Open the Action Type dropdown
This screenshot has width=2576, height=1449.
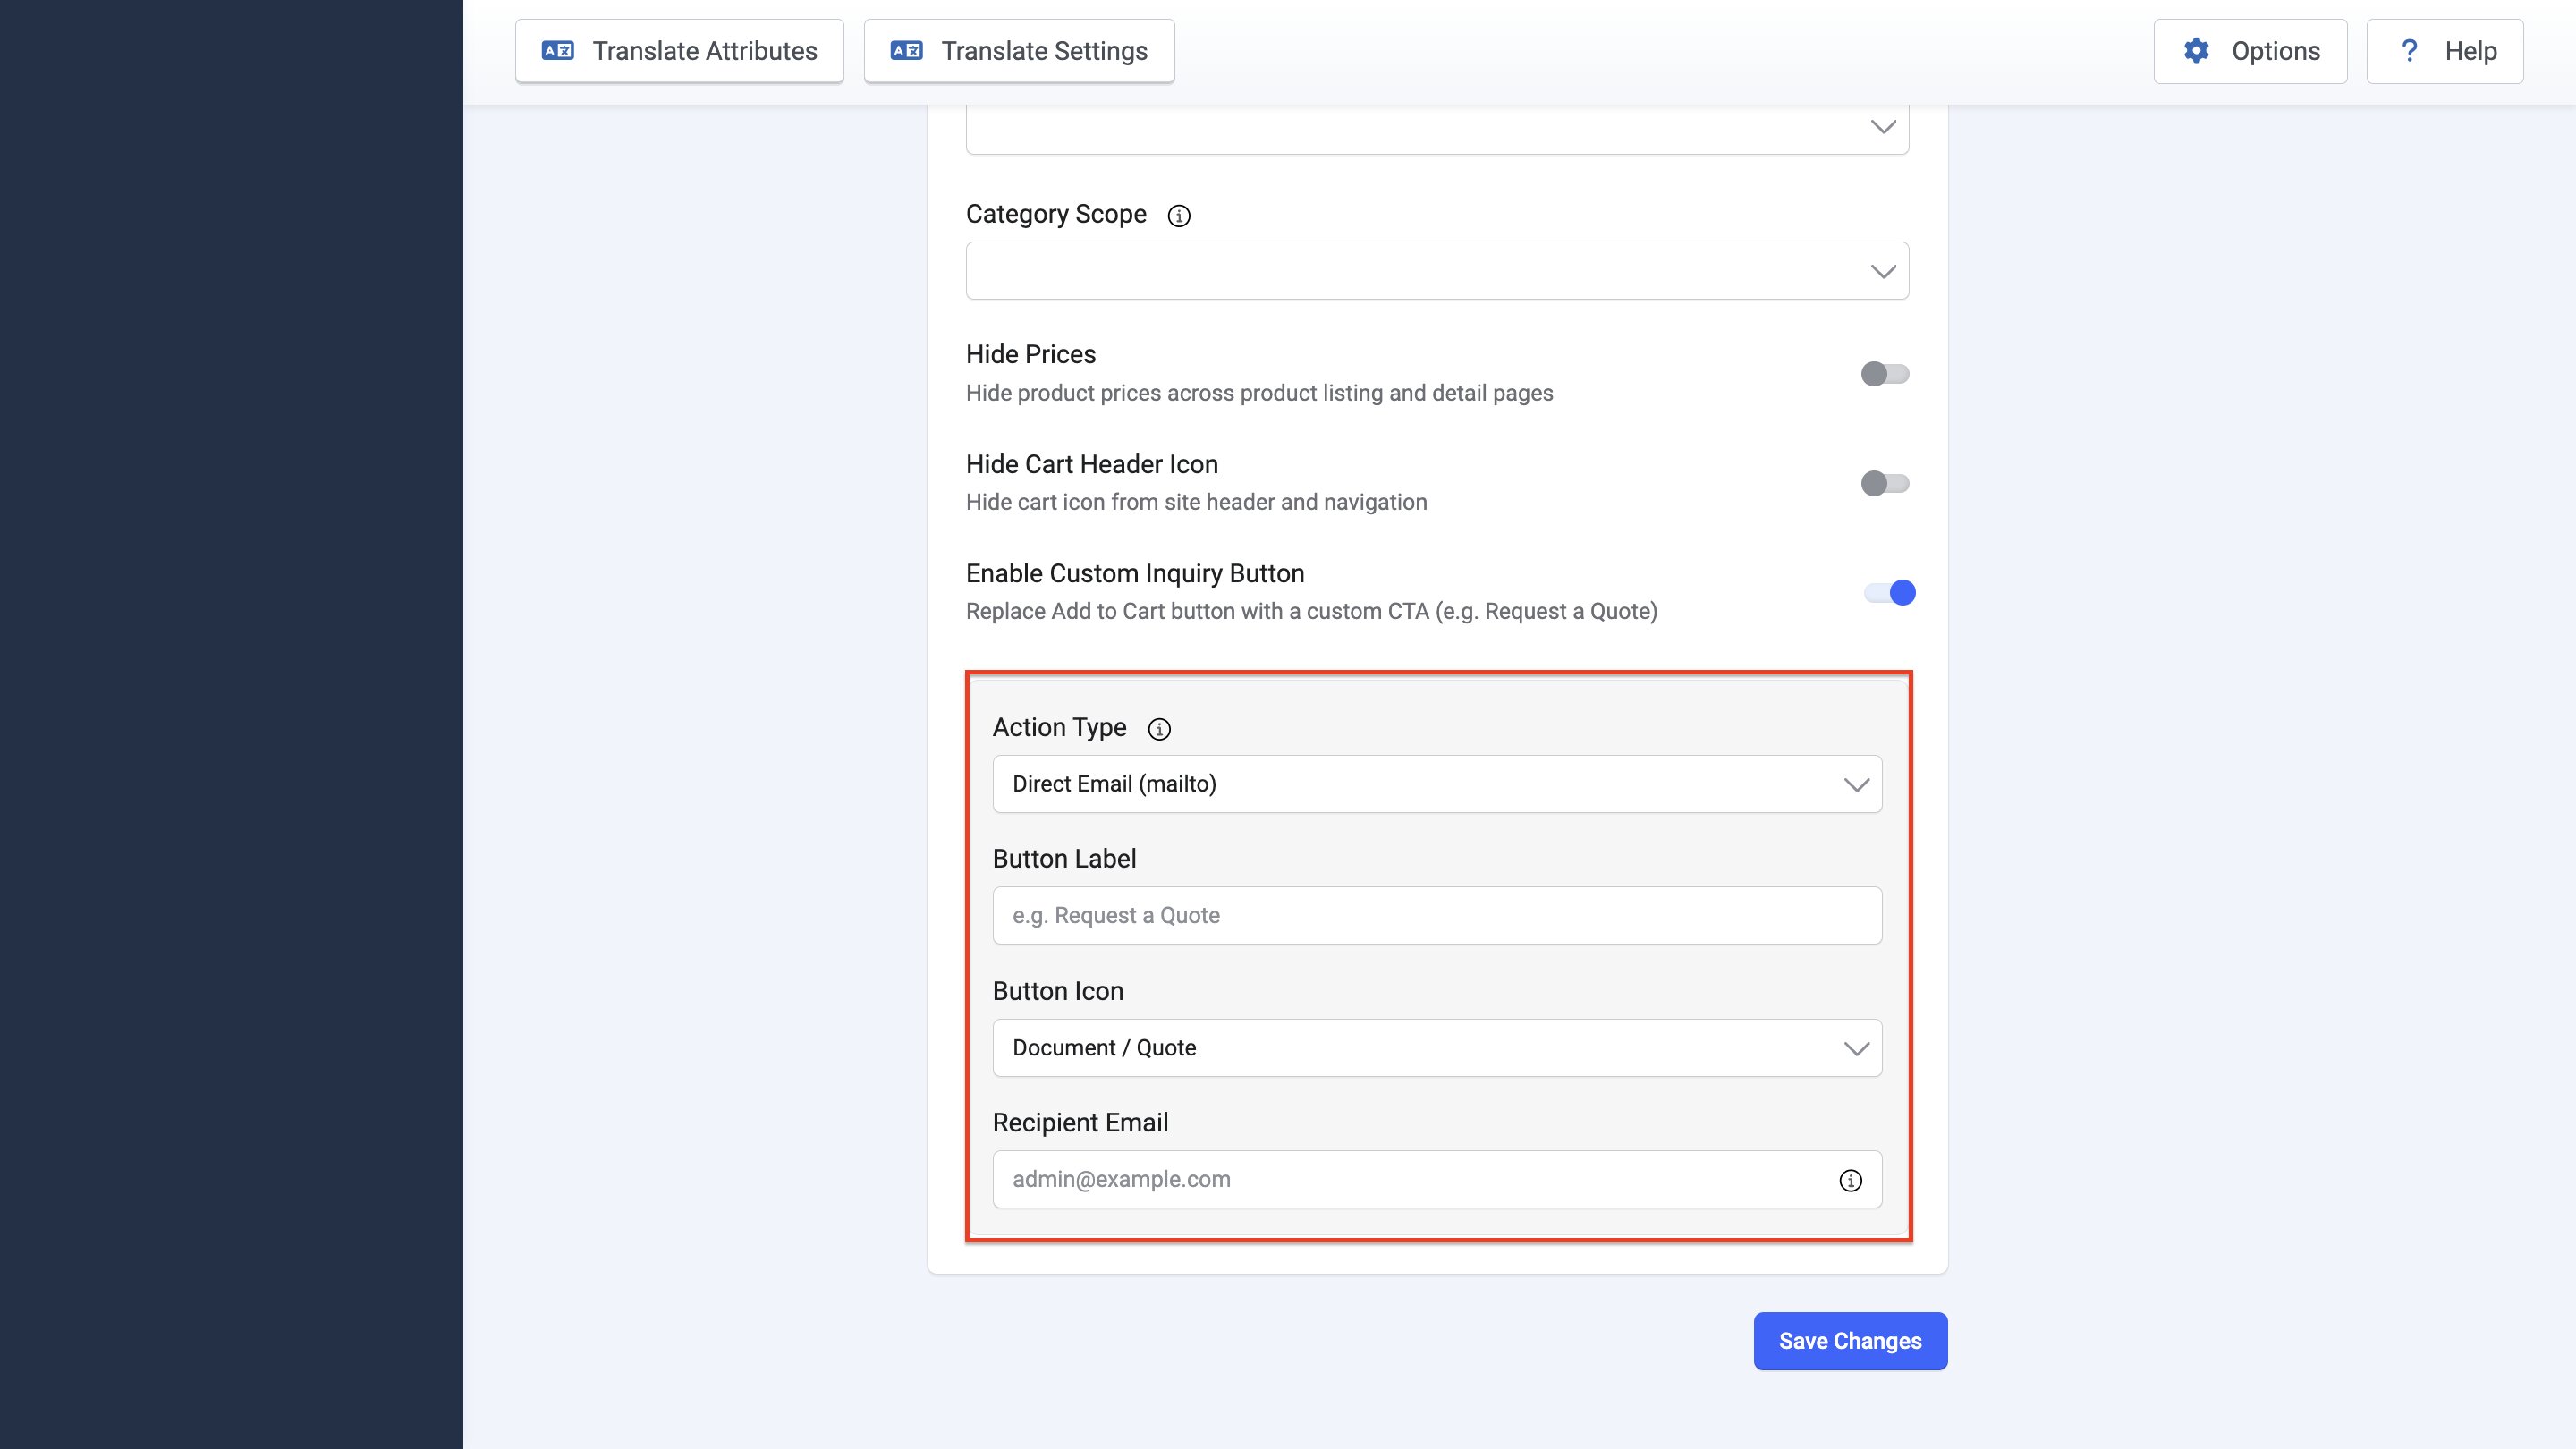[1437, 784]
